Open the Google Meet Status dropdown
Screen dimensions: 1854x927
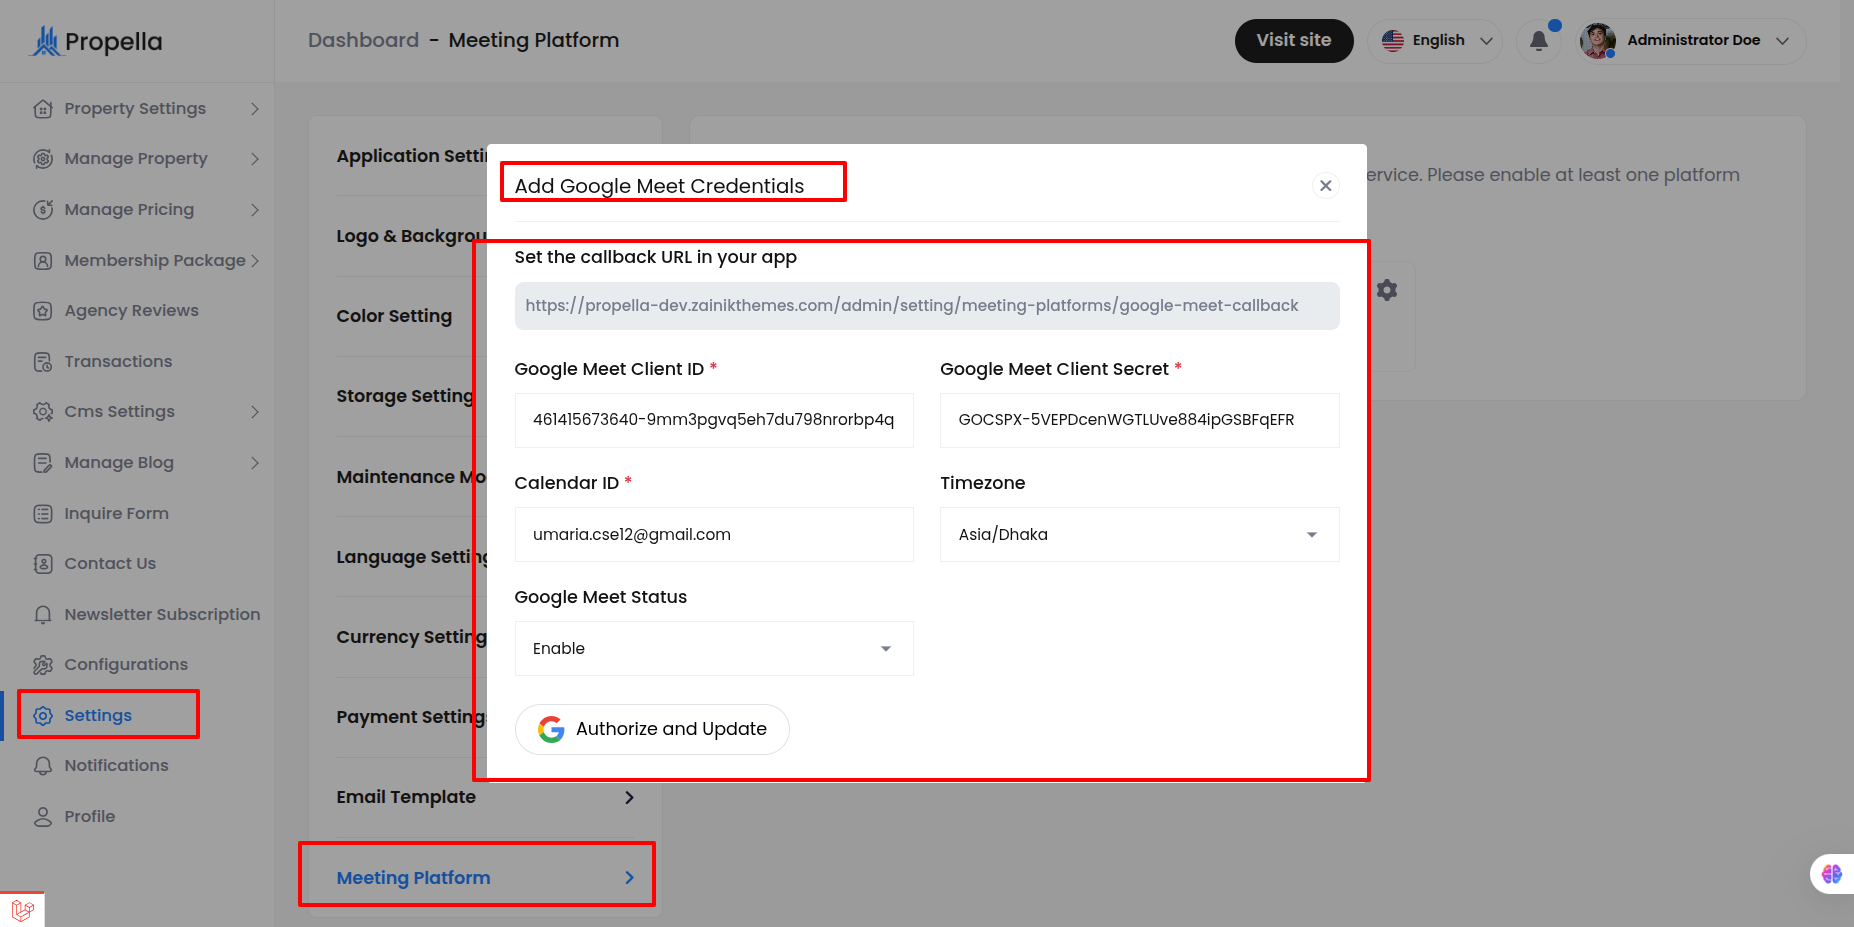click(x=714, y=648)
